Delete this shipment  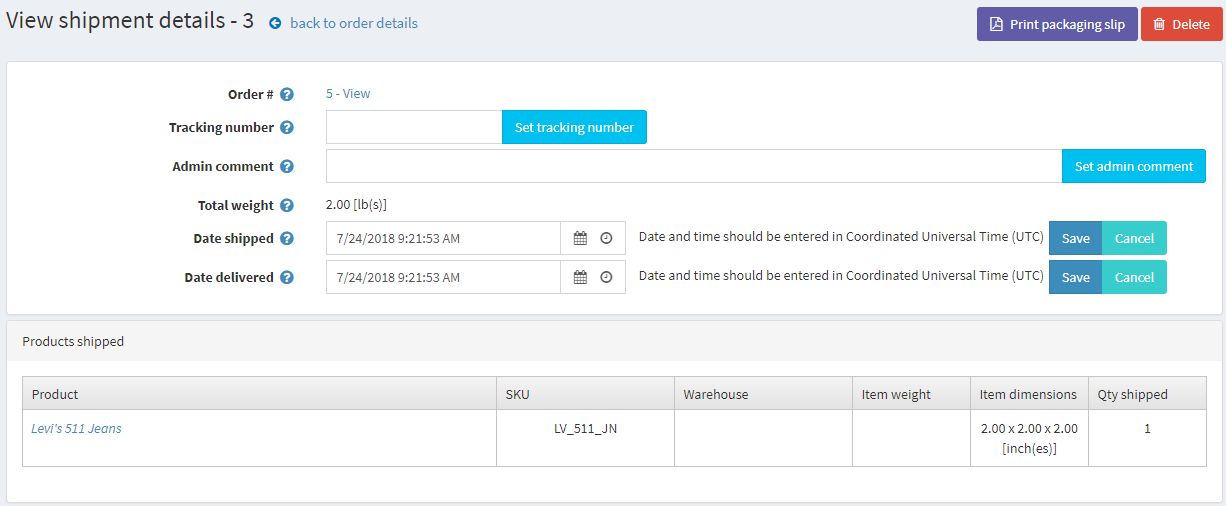[1181, 24]
